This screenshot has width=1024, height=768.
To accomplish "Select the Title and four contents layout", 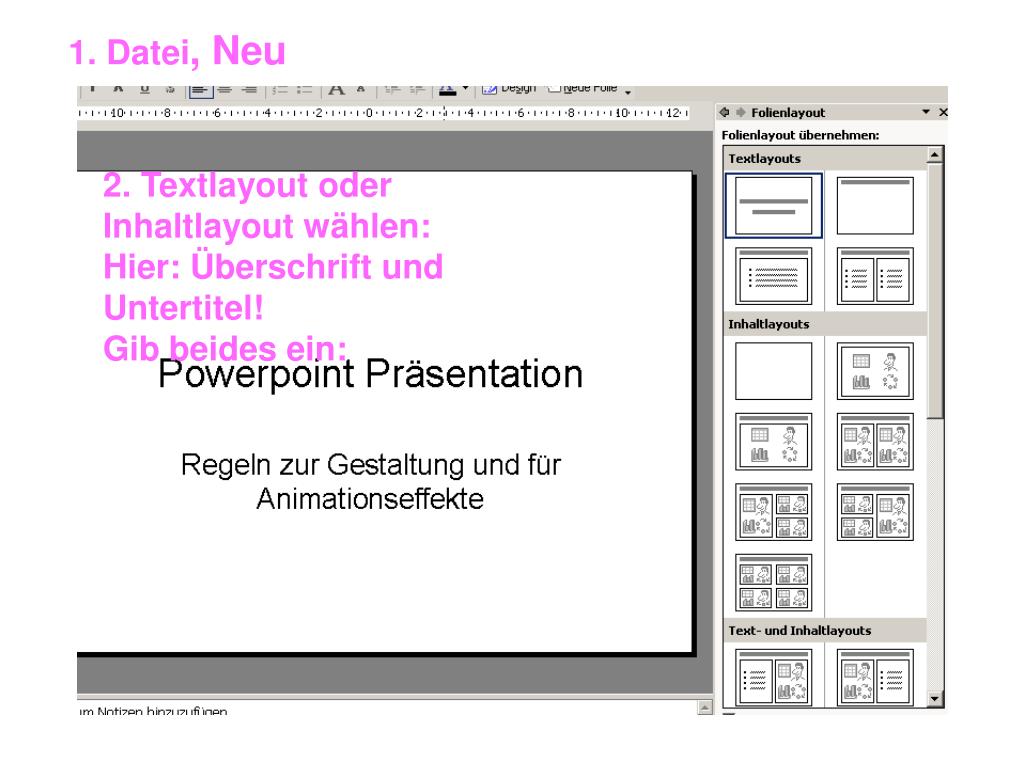I will tap(773, 583).
